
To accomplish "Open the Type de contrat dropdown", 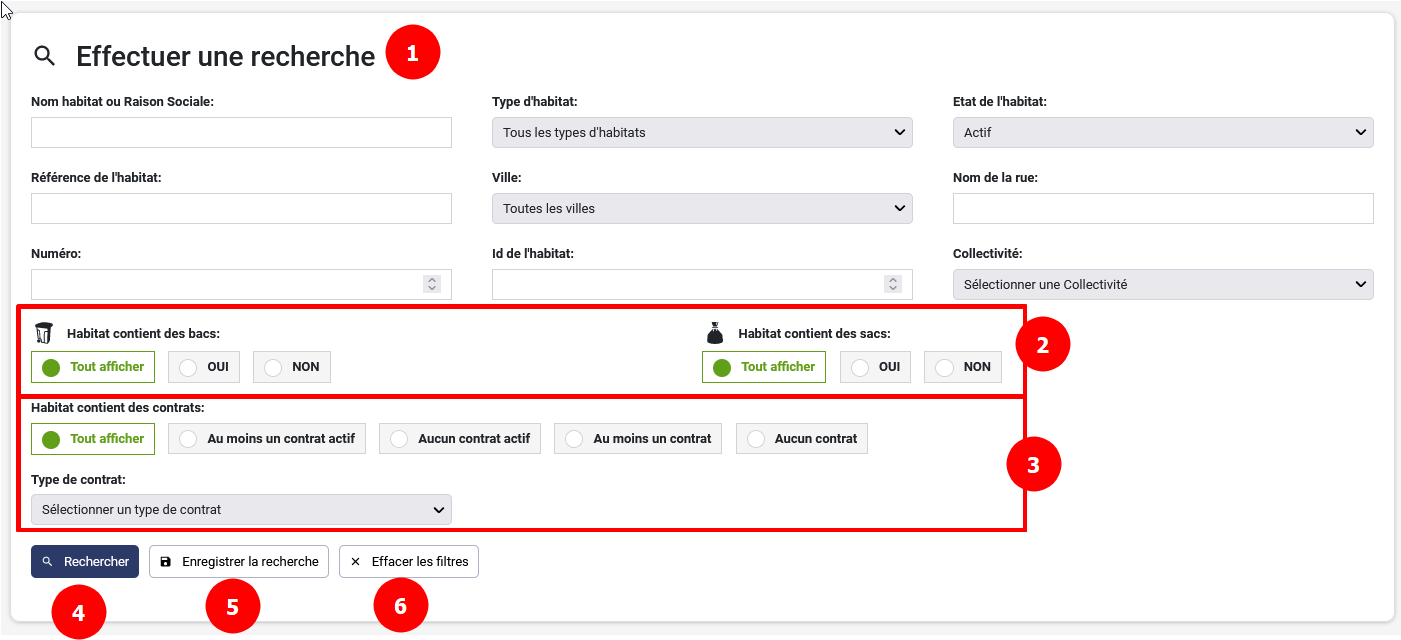I will point(241,510).
